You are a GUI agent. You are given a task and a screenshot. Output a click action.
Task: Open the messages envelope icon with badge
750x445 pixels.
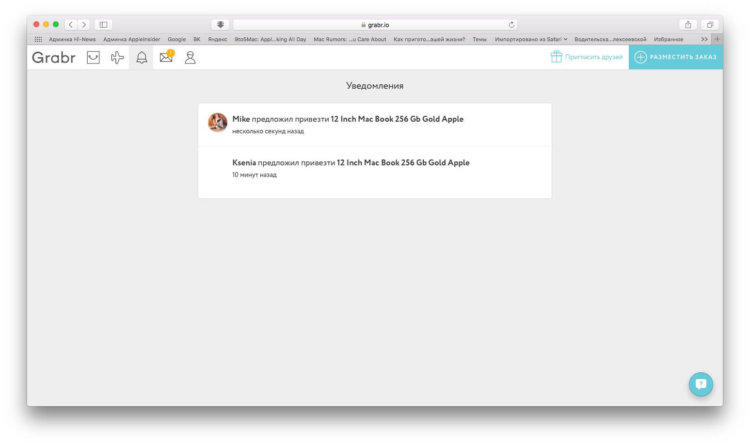[166, 57]
